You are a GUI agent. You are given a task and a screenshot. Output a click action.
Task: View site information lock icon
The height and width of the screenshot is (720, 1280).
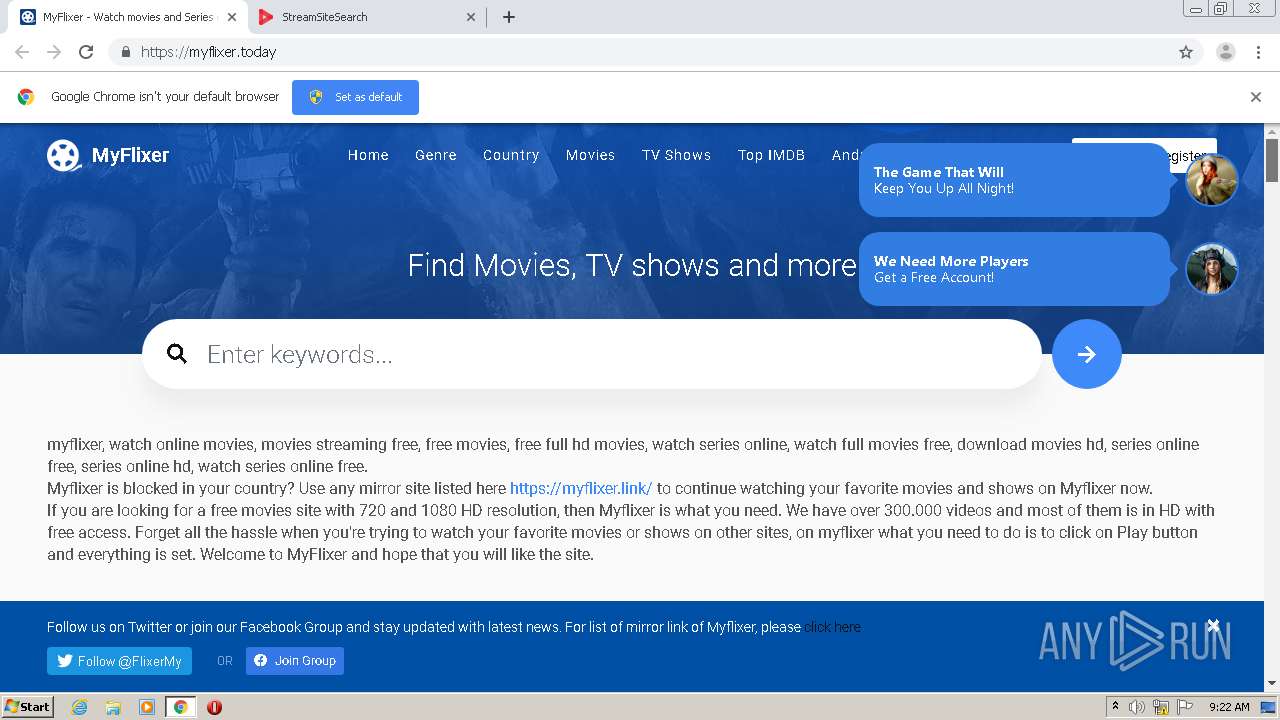coord(125,52)
